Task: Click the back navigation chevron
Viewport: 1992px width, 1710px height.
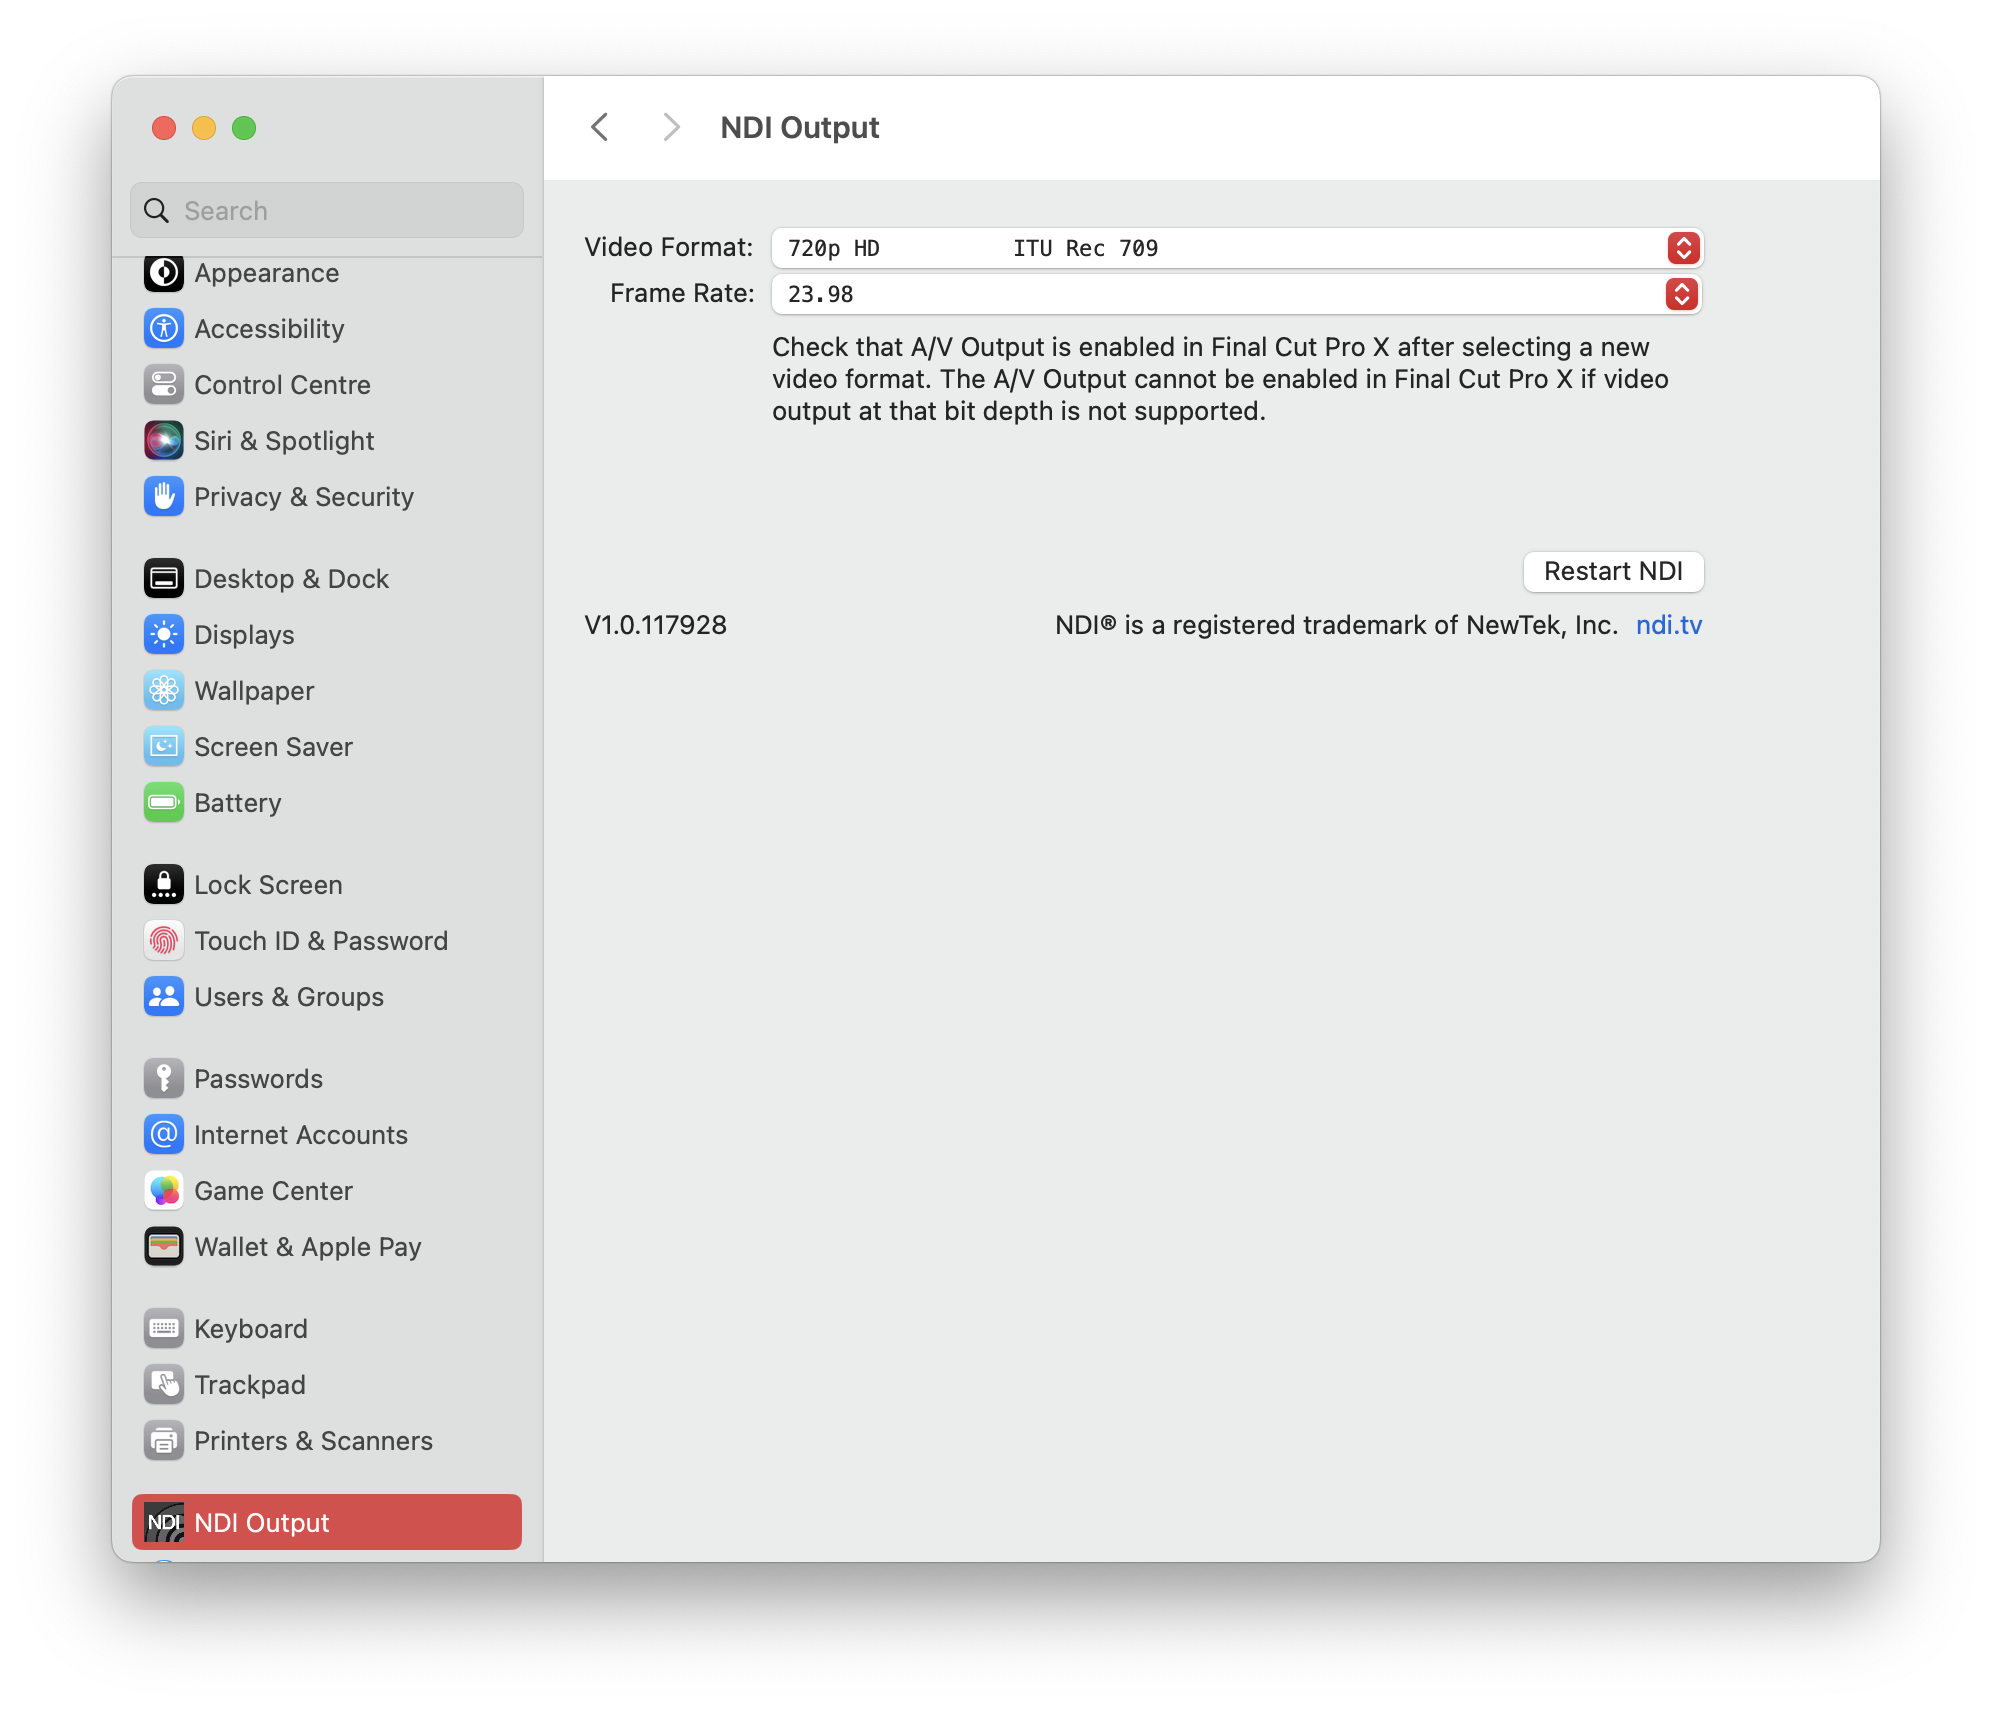Action: (x=600, y=127)
